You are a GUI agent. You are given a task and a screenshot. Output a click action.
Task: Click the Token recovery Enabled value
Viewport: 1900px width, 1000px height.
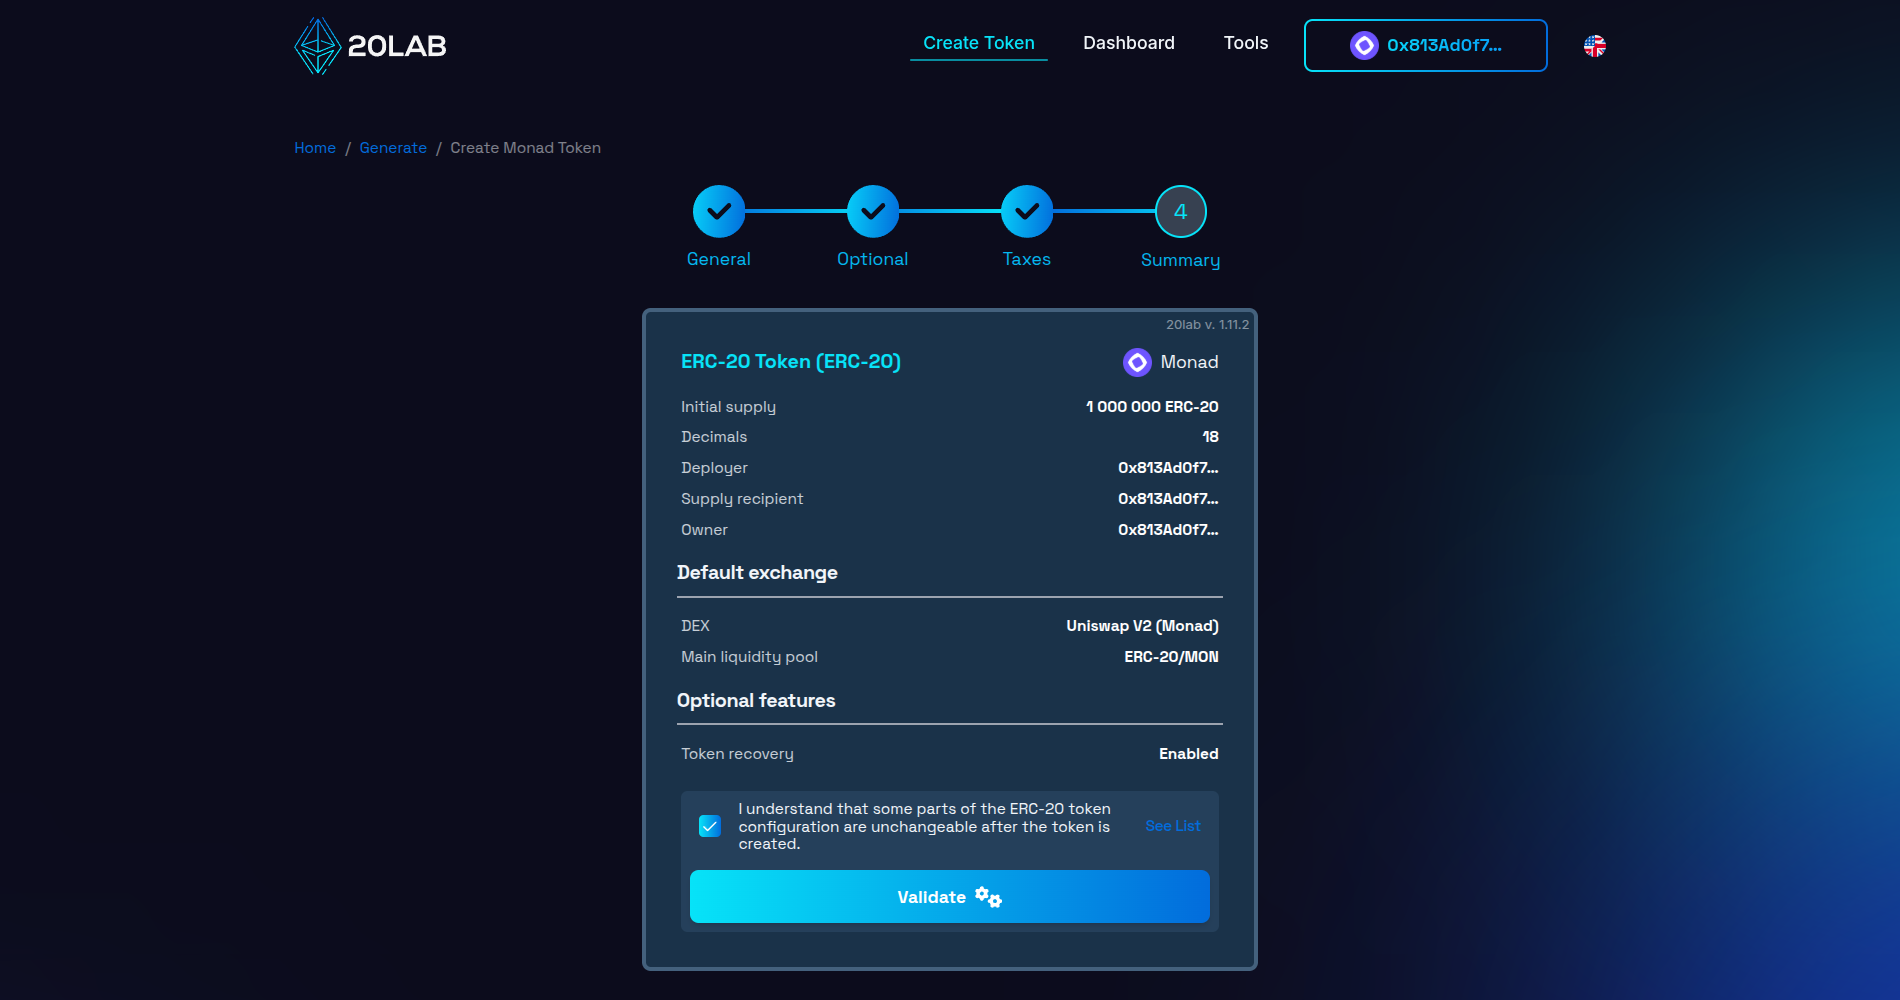[x=1189, y=754]
